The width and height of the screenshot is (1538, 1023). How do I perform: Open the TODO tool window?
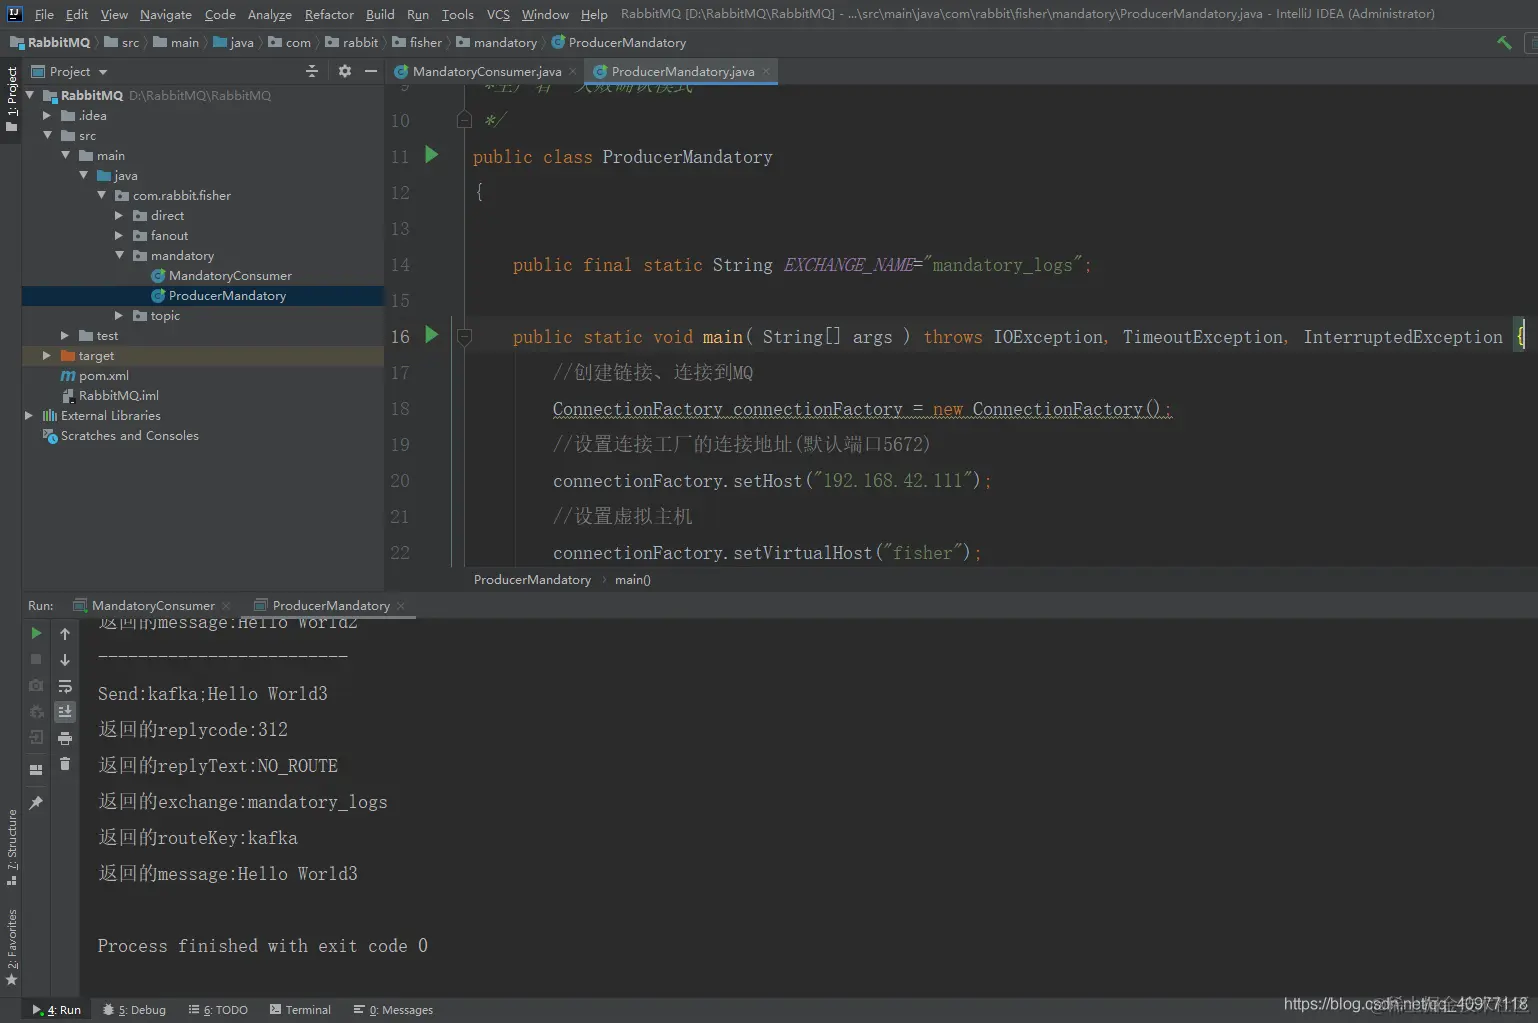click(x=218, y=1010)
